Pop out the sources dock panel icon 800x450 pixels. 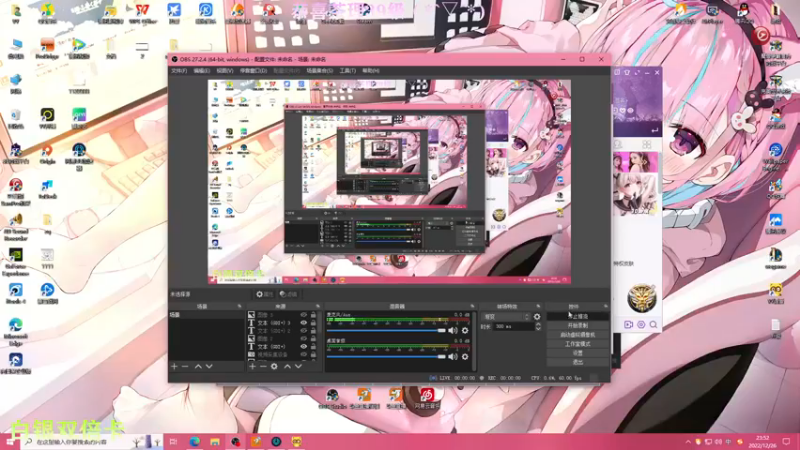coord(317,306)
